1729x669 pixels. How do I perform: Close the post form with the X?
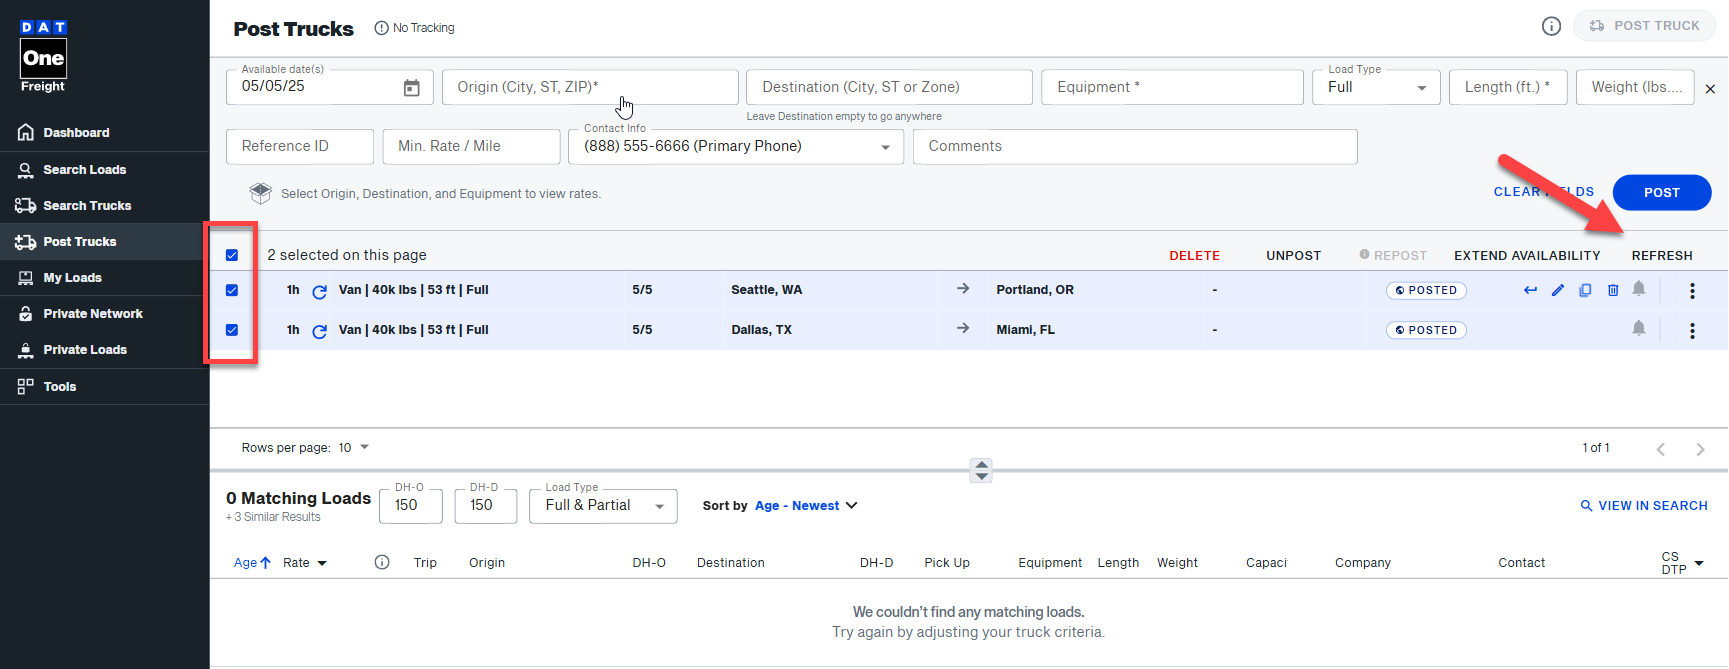(1710, 89)
